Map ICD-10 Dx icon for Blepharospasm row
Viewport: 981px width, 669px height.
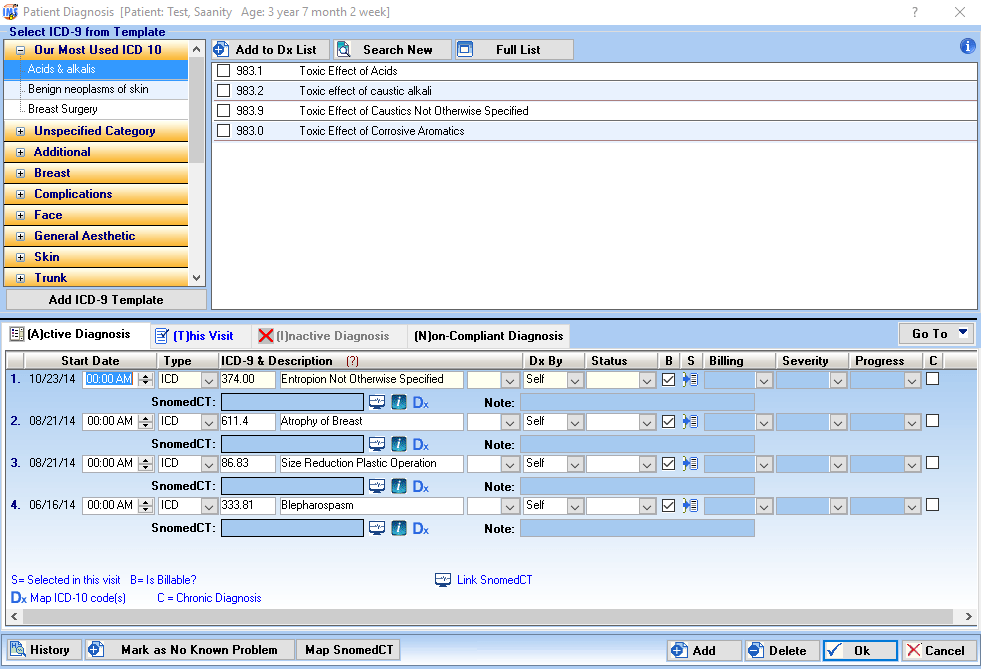(420, 528)
